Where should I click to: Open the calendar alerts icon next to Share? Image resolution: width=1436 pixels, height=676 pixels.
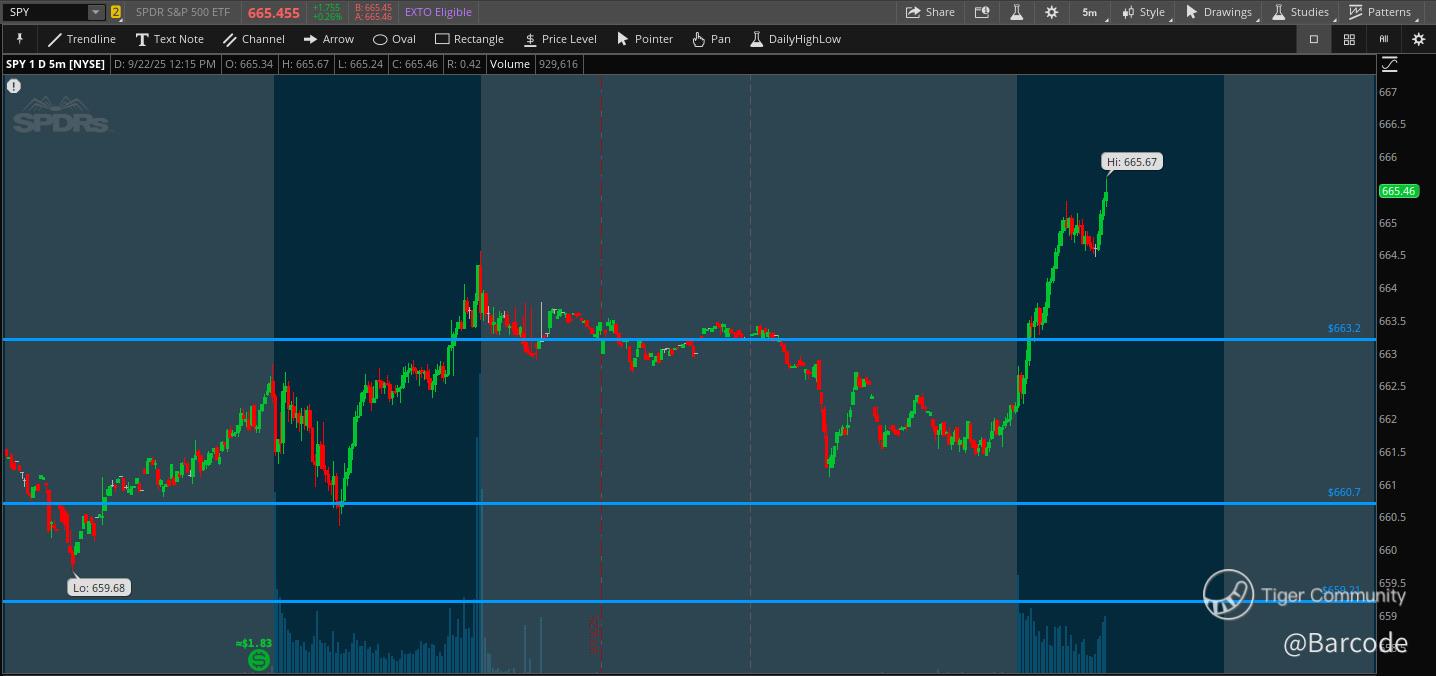point(982,12)
